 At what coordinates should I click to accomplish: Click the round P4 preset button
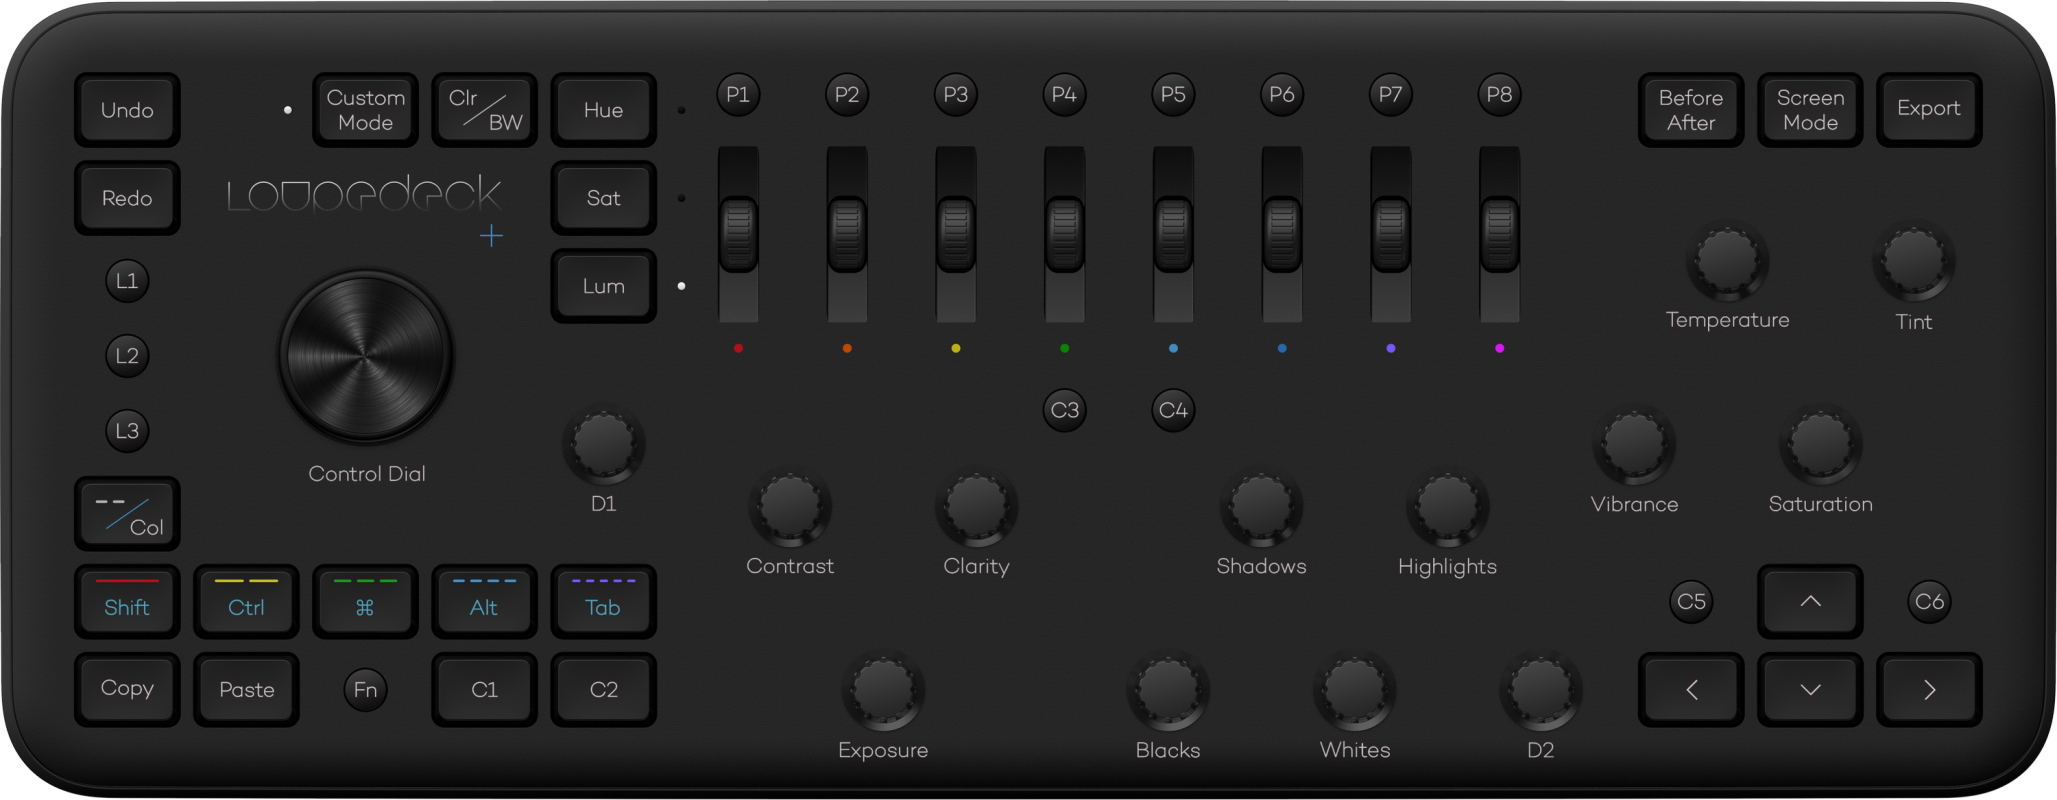1064,95
